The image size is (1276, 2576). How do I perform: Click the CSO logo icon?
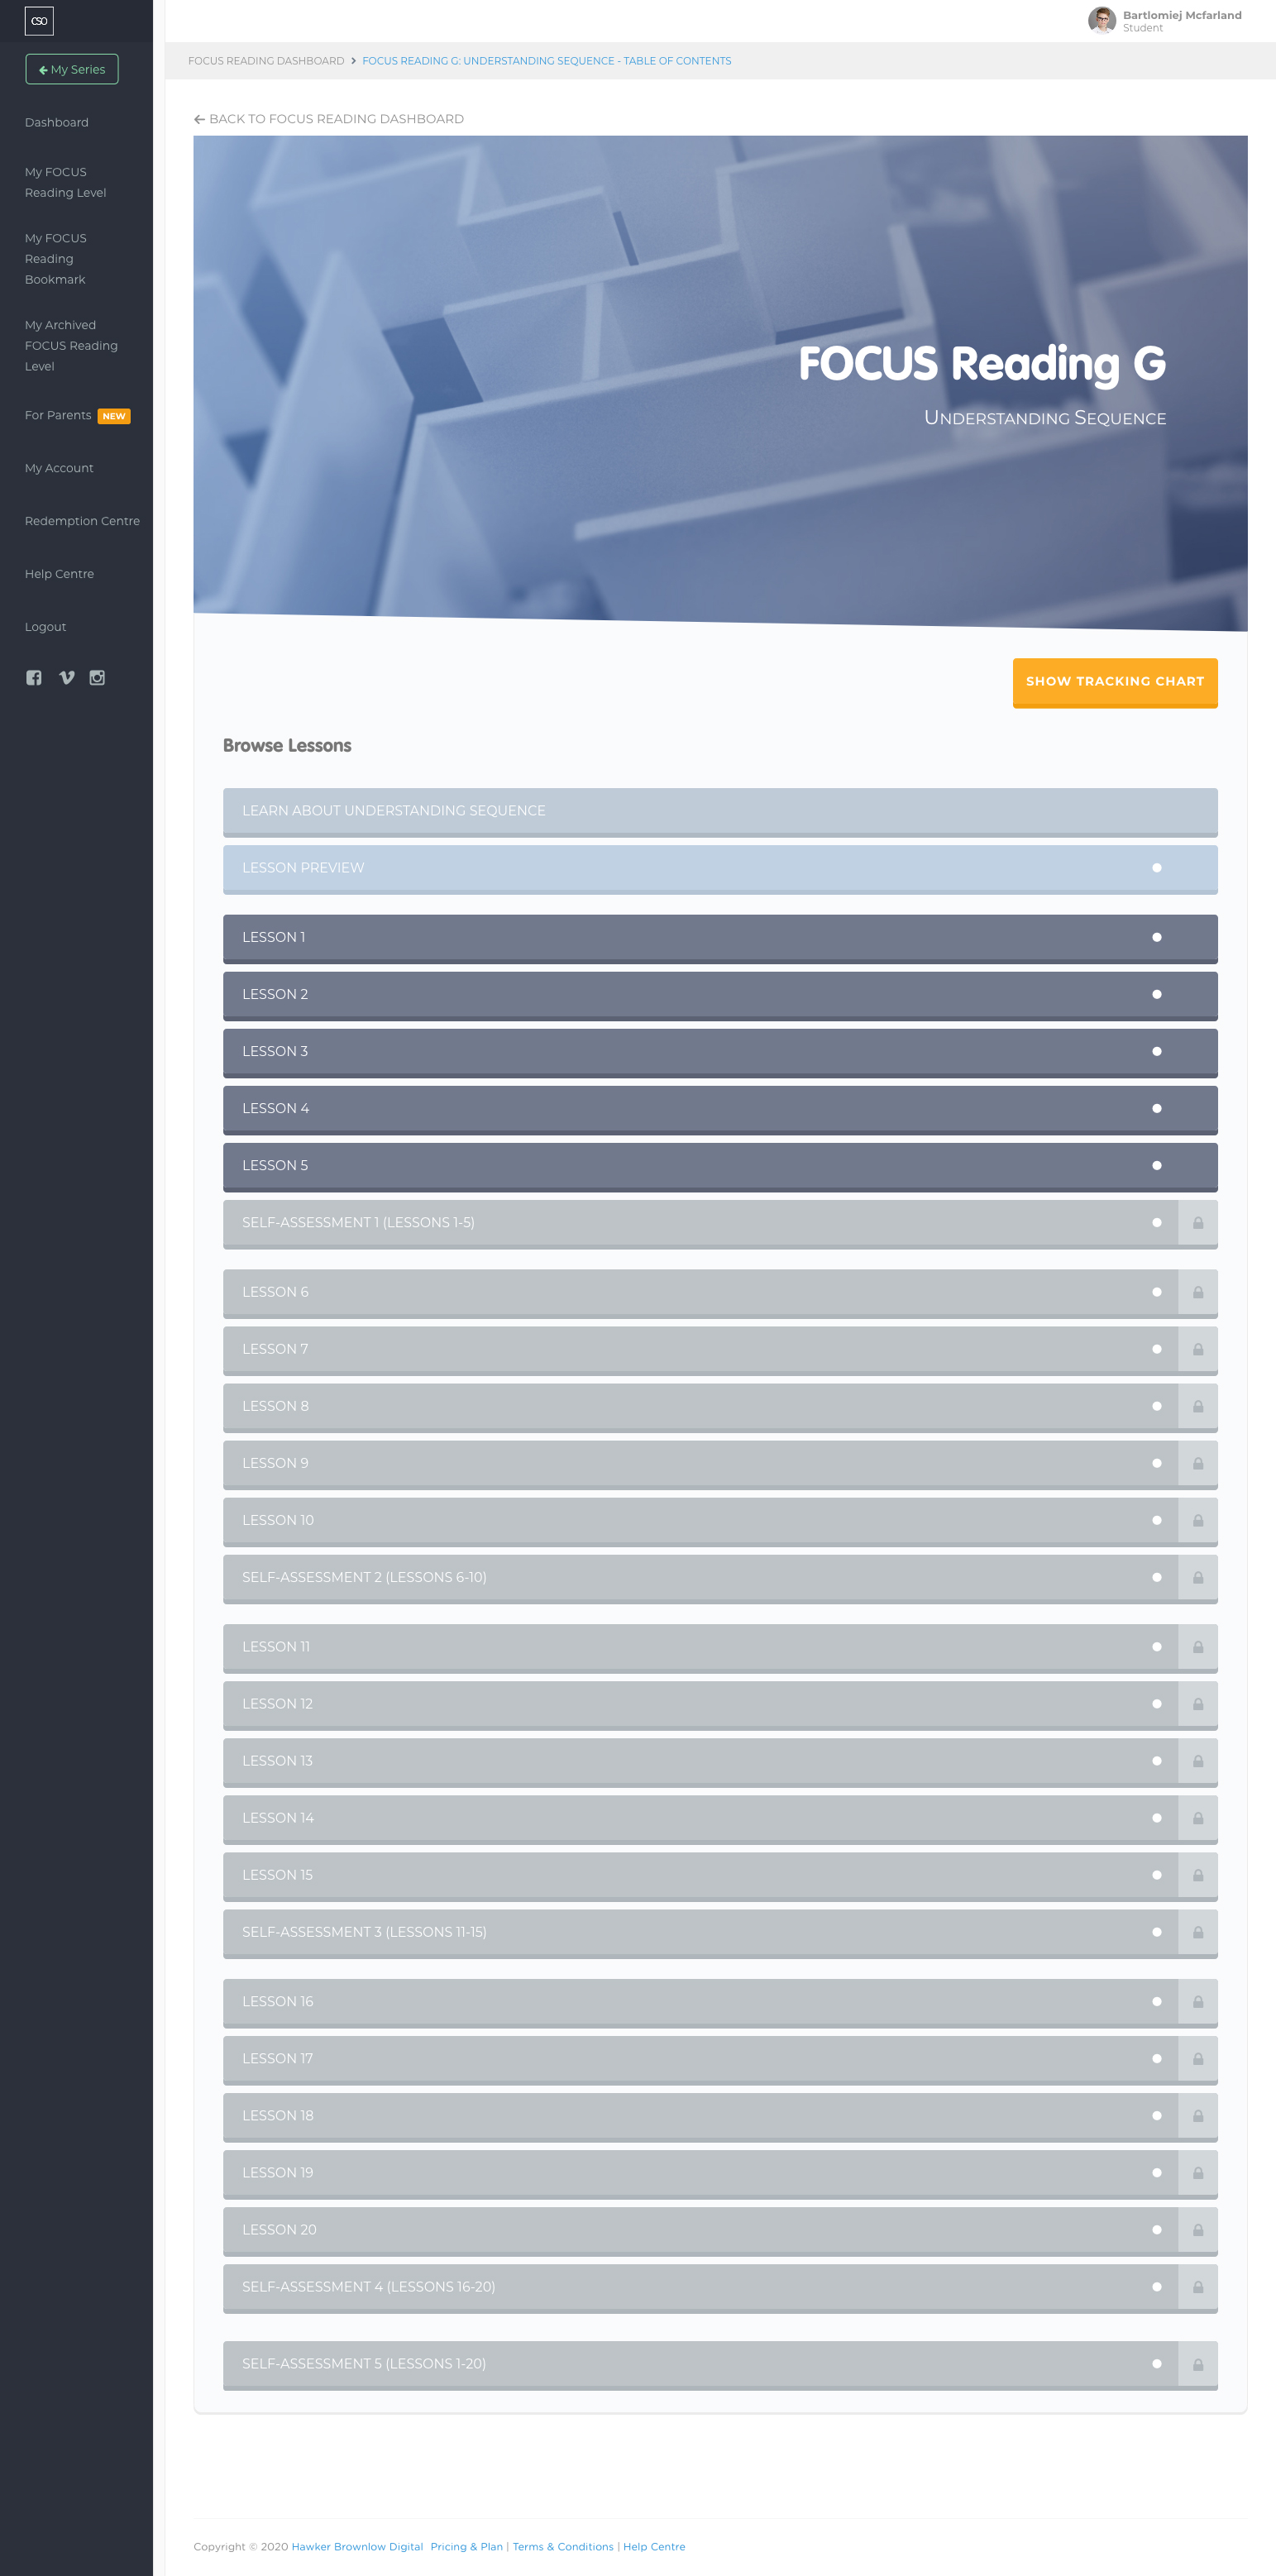click(x=39, y=21)
